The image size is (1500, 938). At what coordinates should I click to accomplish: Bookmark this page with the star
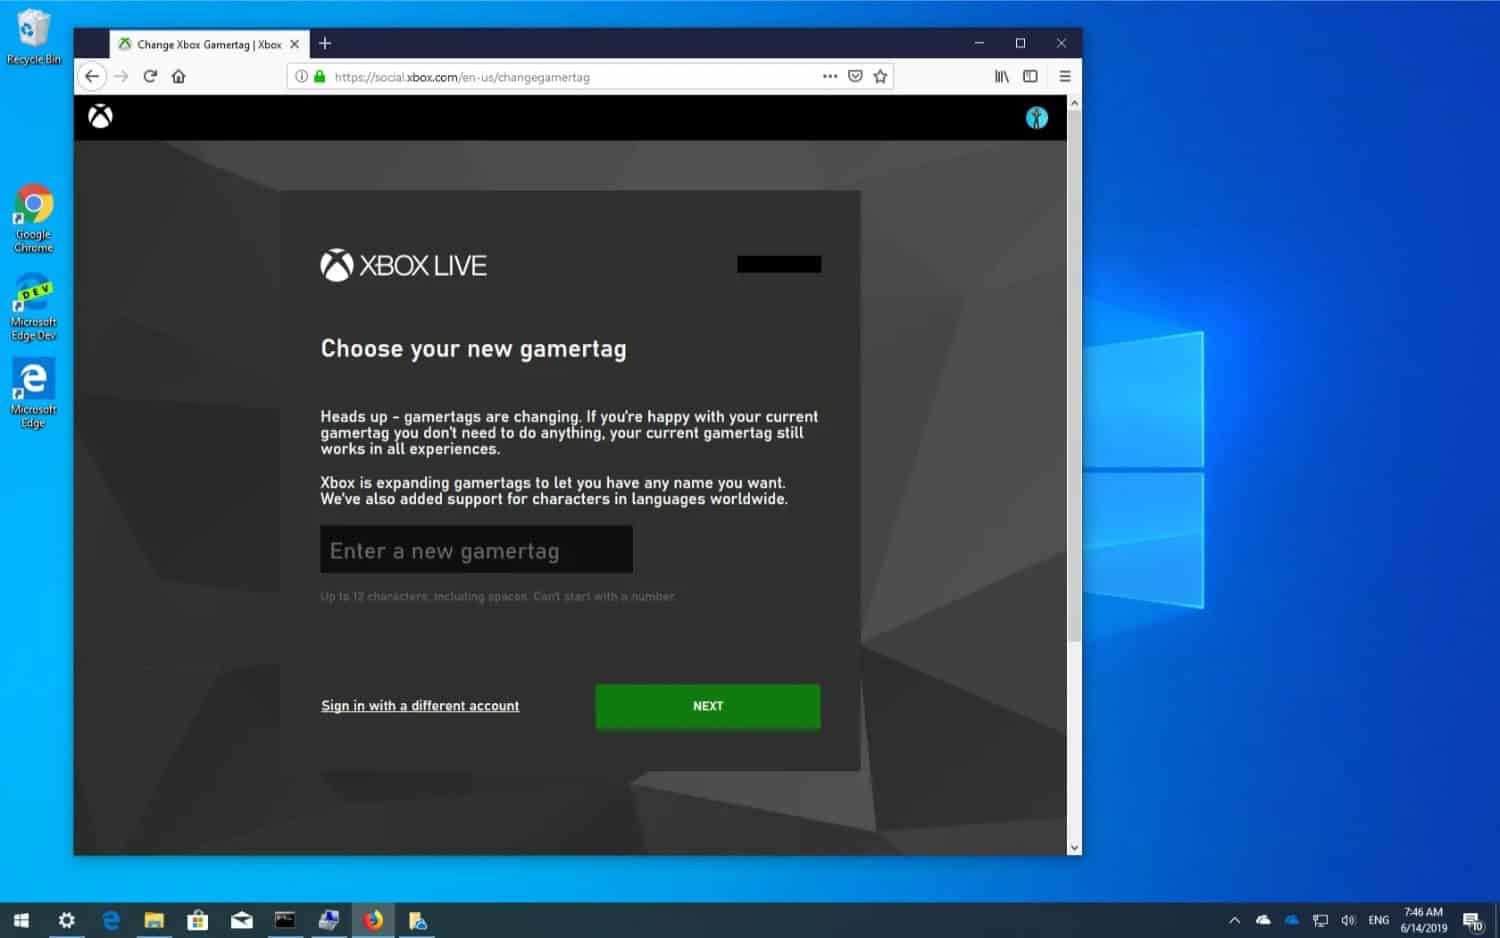[880, 76]
